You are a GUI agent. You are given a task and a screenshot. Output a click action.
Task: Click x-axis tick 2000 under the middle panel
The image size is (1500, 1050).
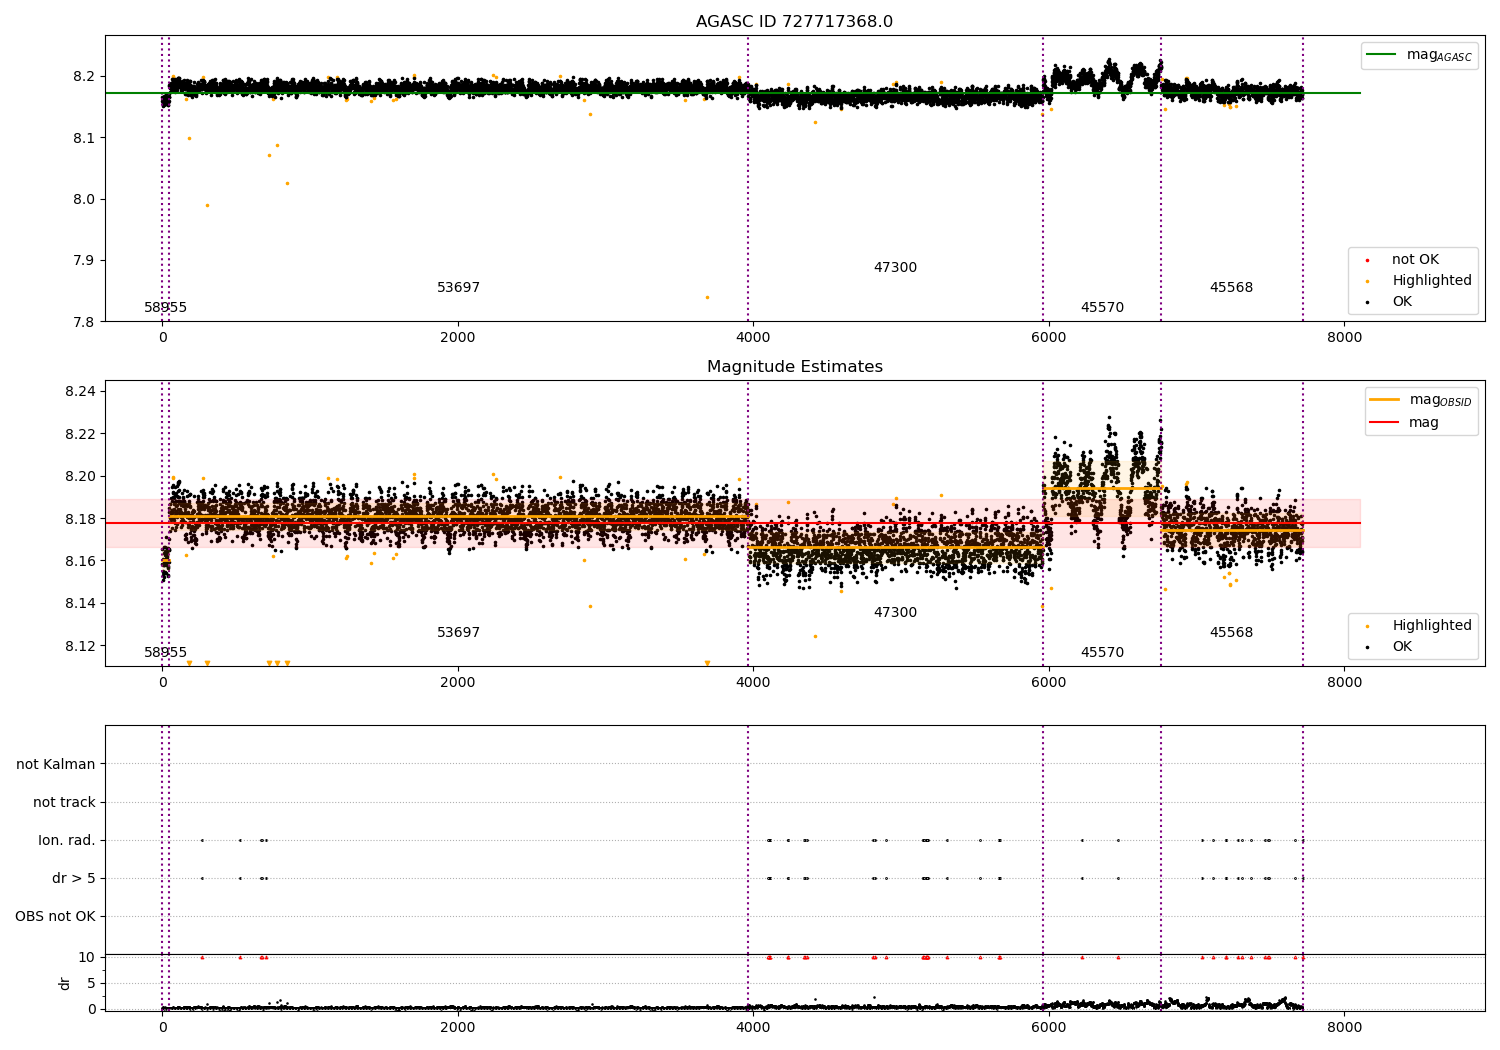(x=458, y=683)
